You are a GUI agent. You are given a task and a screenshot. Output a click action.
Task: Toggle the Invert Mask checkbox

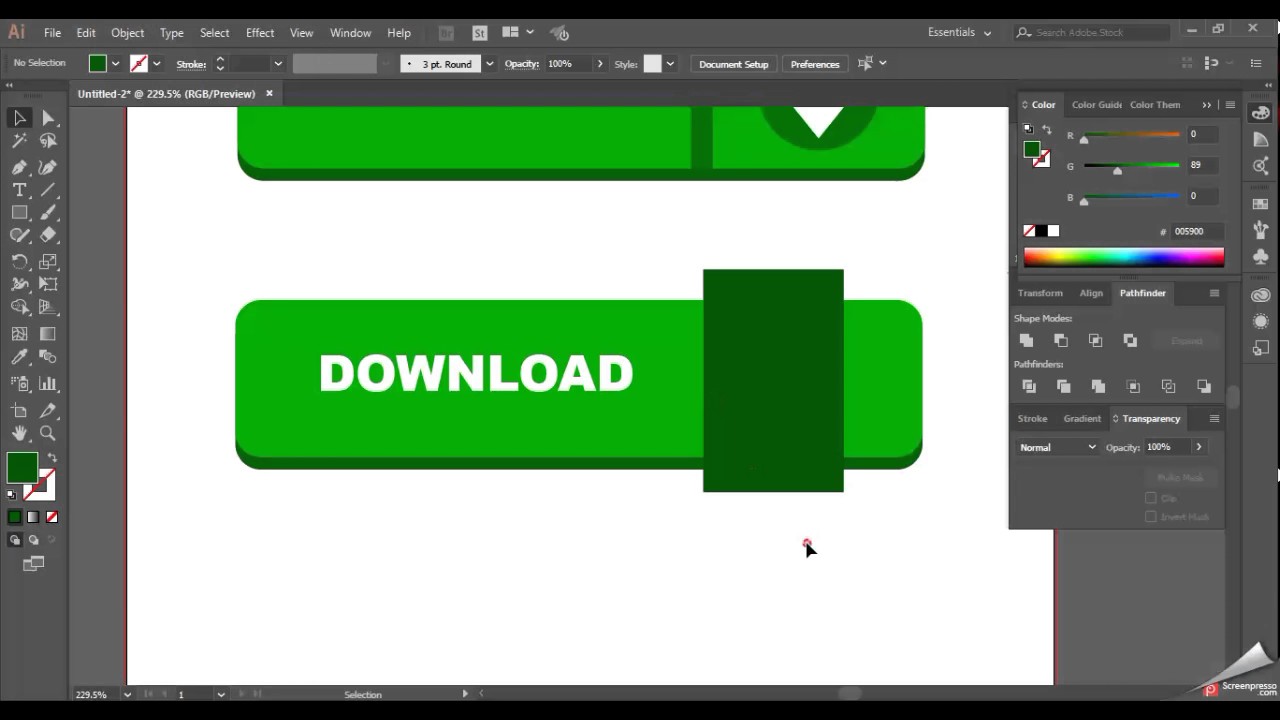[x=1151, y=517]
